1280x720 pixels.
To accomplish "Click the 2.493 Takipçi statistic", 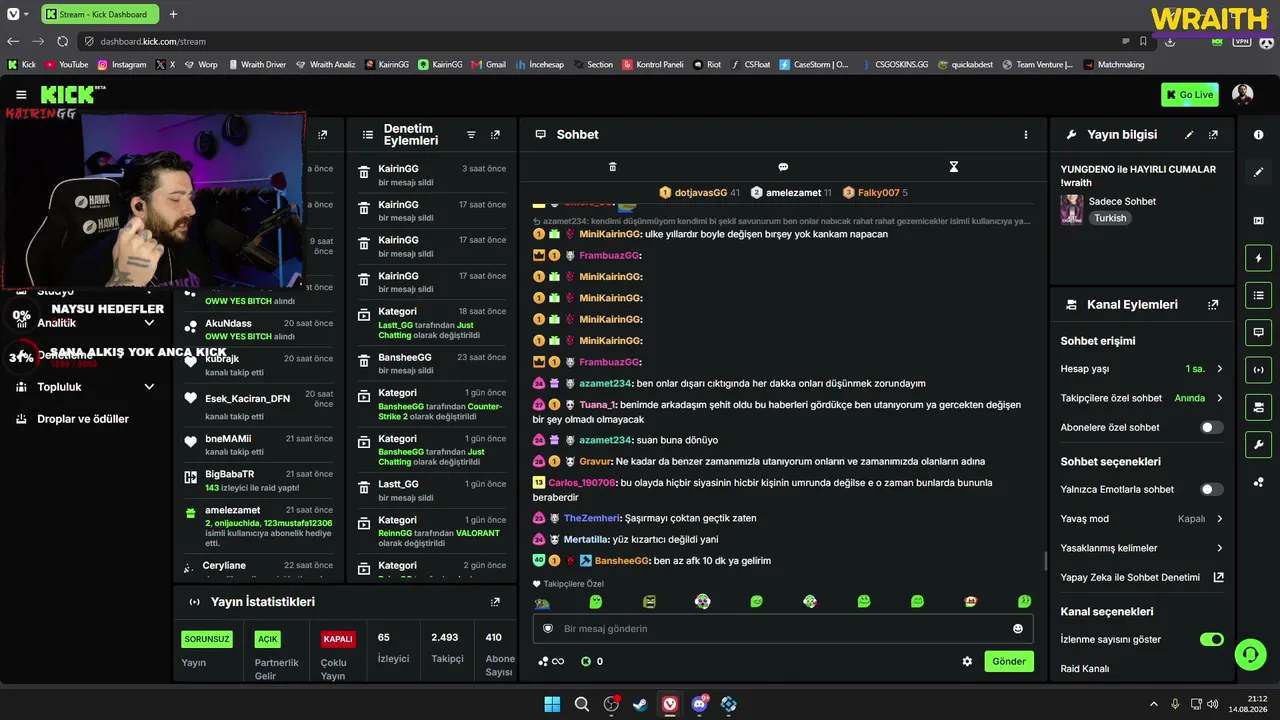I will tap(445, 648).
